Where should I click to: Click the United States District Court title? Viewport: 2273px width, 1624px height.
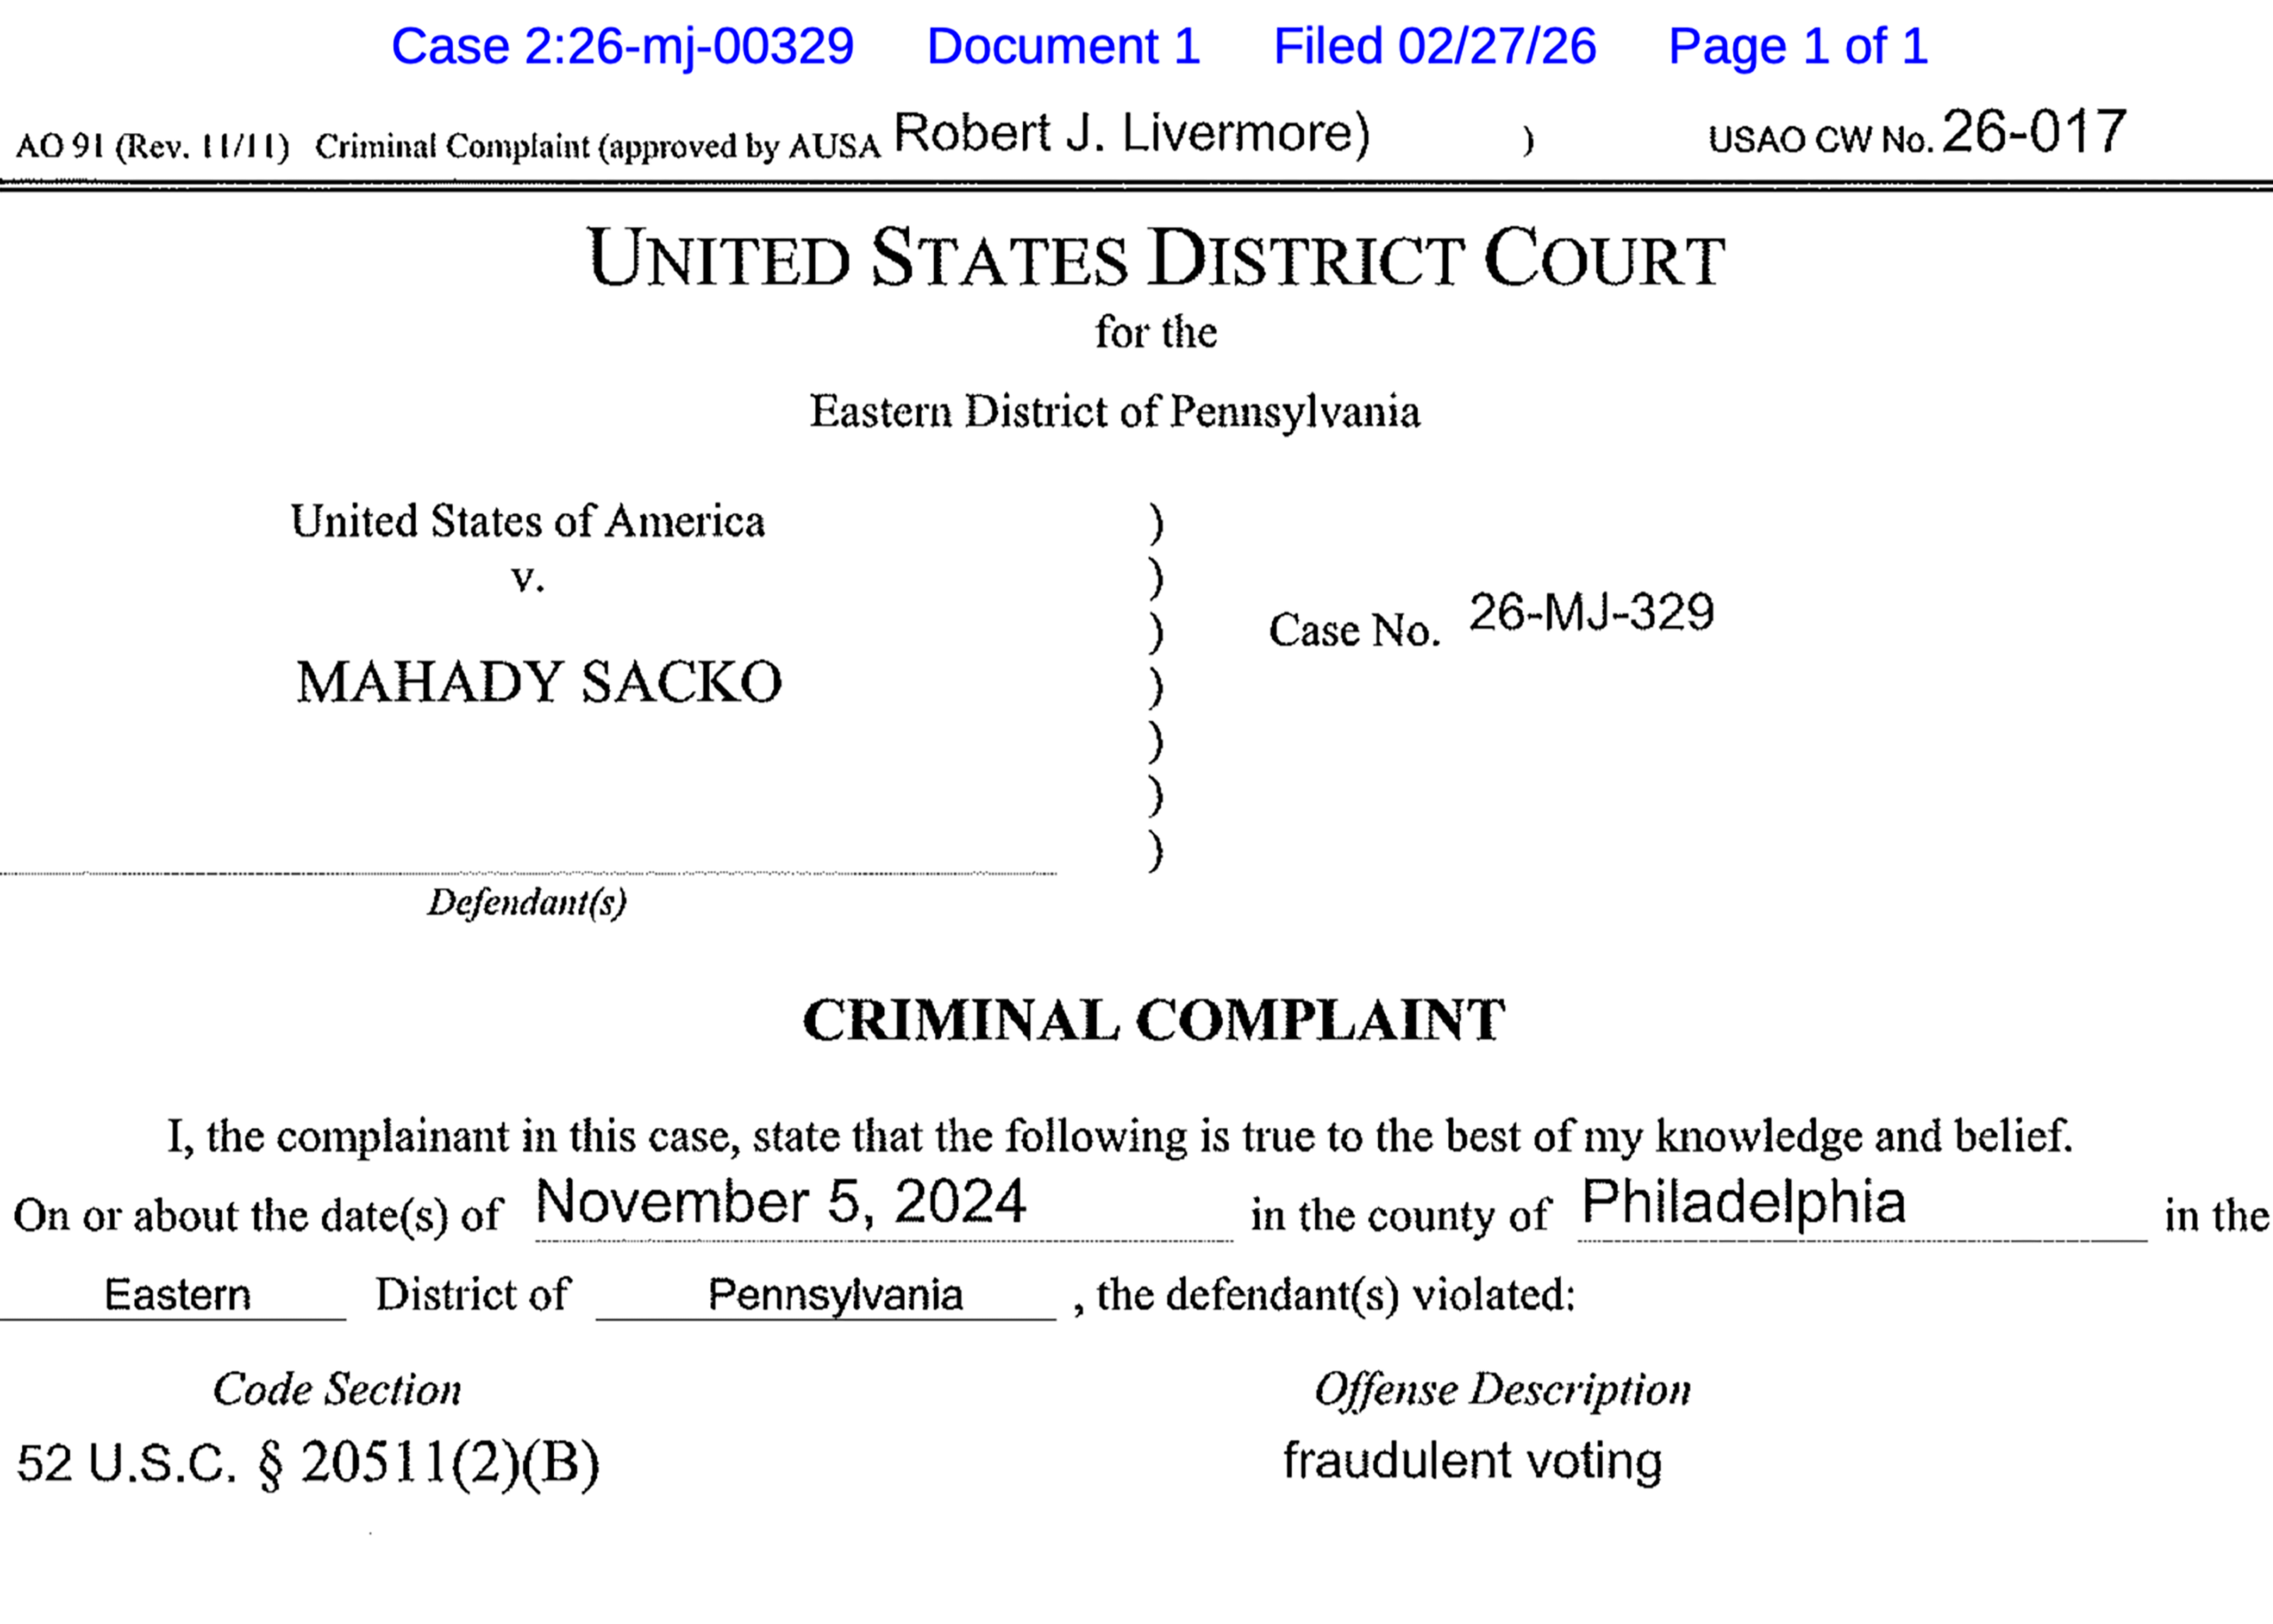pyautogui.click(x=1155, y=259)
